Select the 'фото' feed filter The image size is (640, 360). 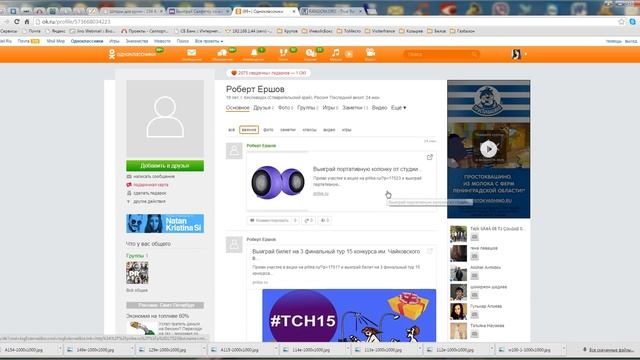268,130
